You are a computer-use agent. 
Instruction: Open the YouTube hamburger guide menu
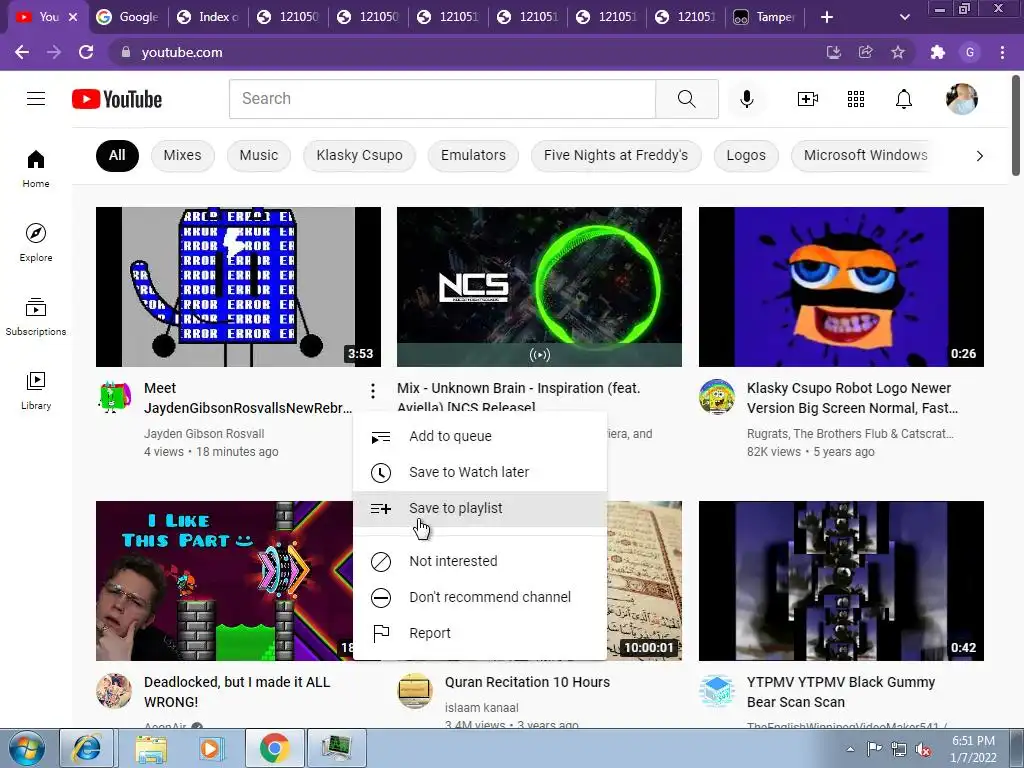click(x=36, y=99)
